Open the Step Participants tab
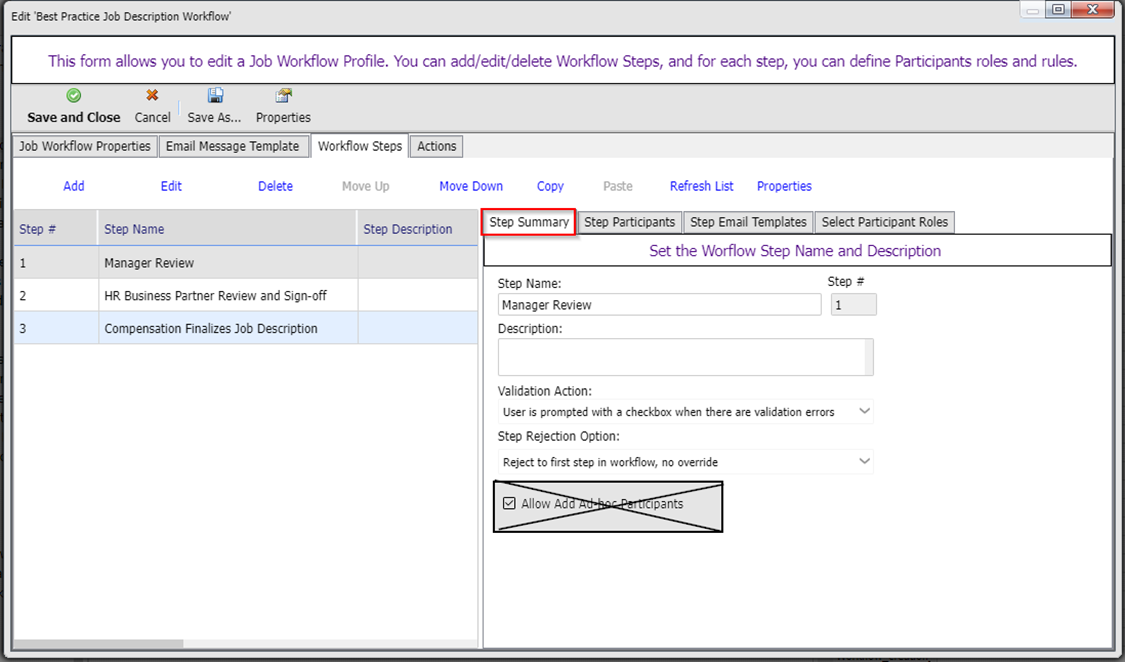Image resolution: width=1125 pixels, height=662 pixels. coord(630,222)
